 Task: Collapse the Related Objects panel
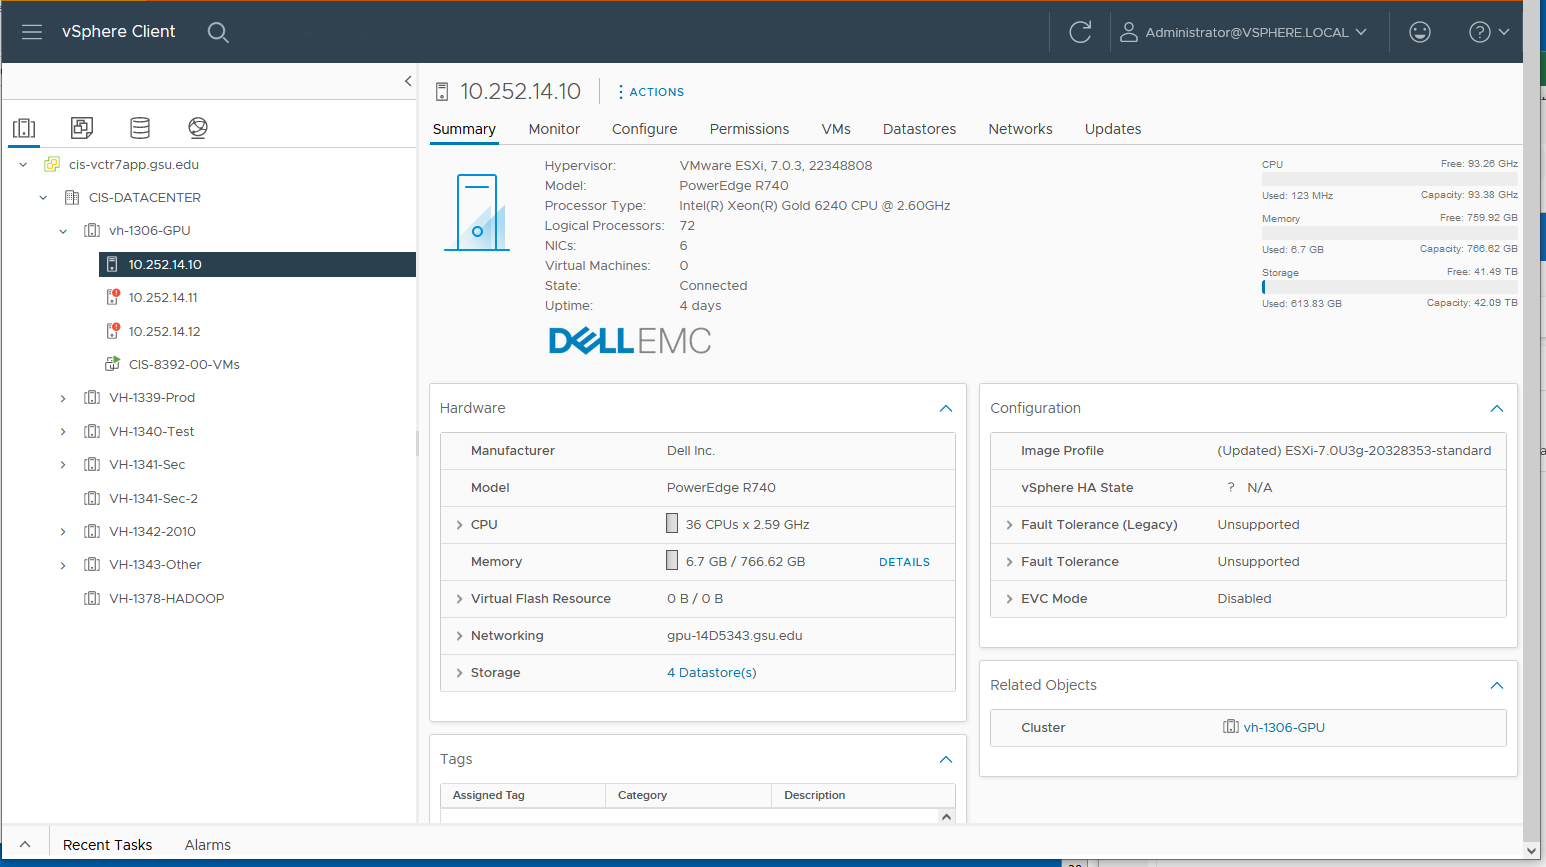1497,685
